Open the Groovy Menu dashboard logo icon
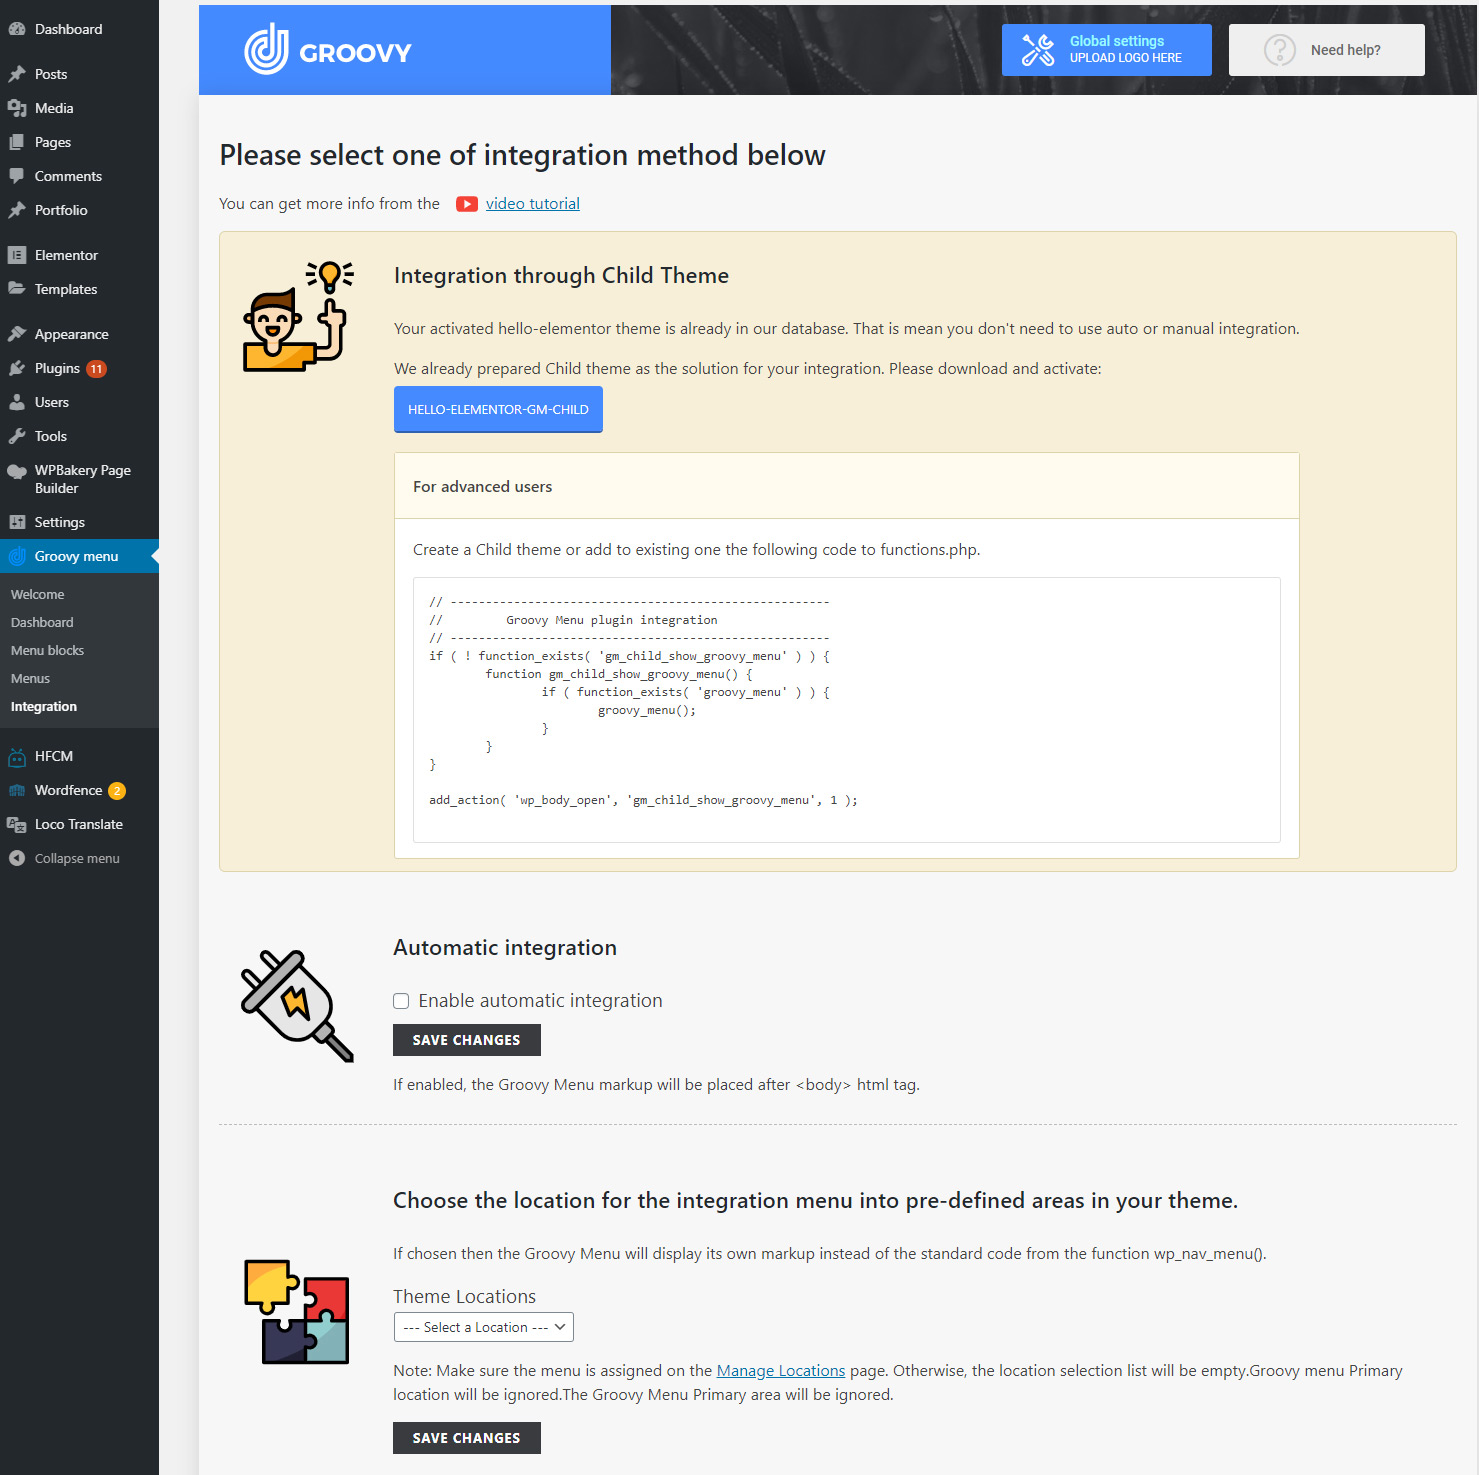 pos(268,49)
